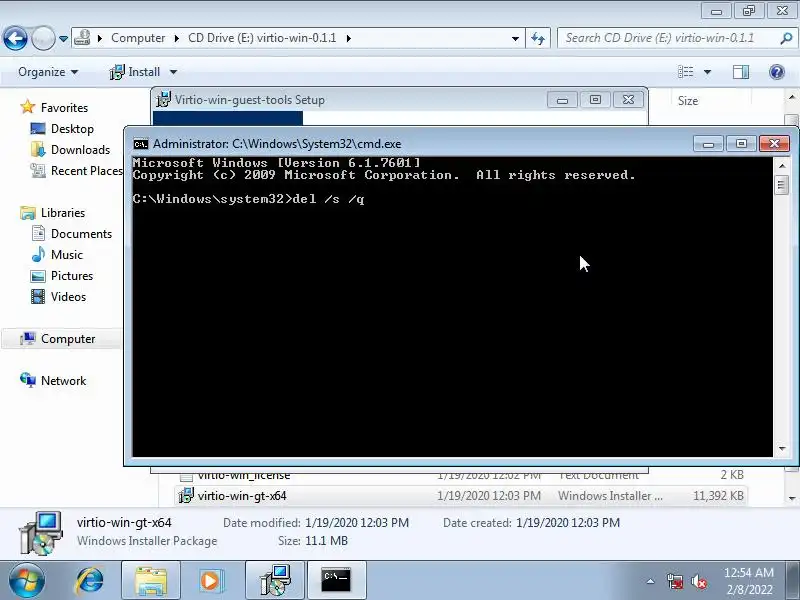The width and height of the screenshot is (800, 600).
Task: Switch to the installer setup taskbar button
Action: click(274, 581)
